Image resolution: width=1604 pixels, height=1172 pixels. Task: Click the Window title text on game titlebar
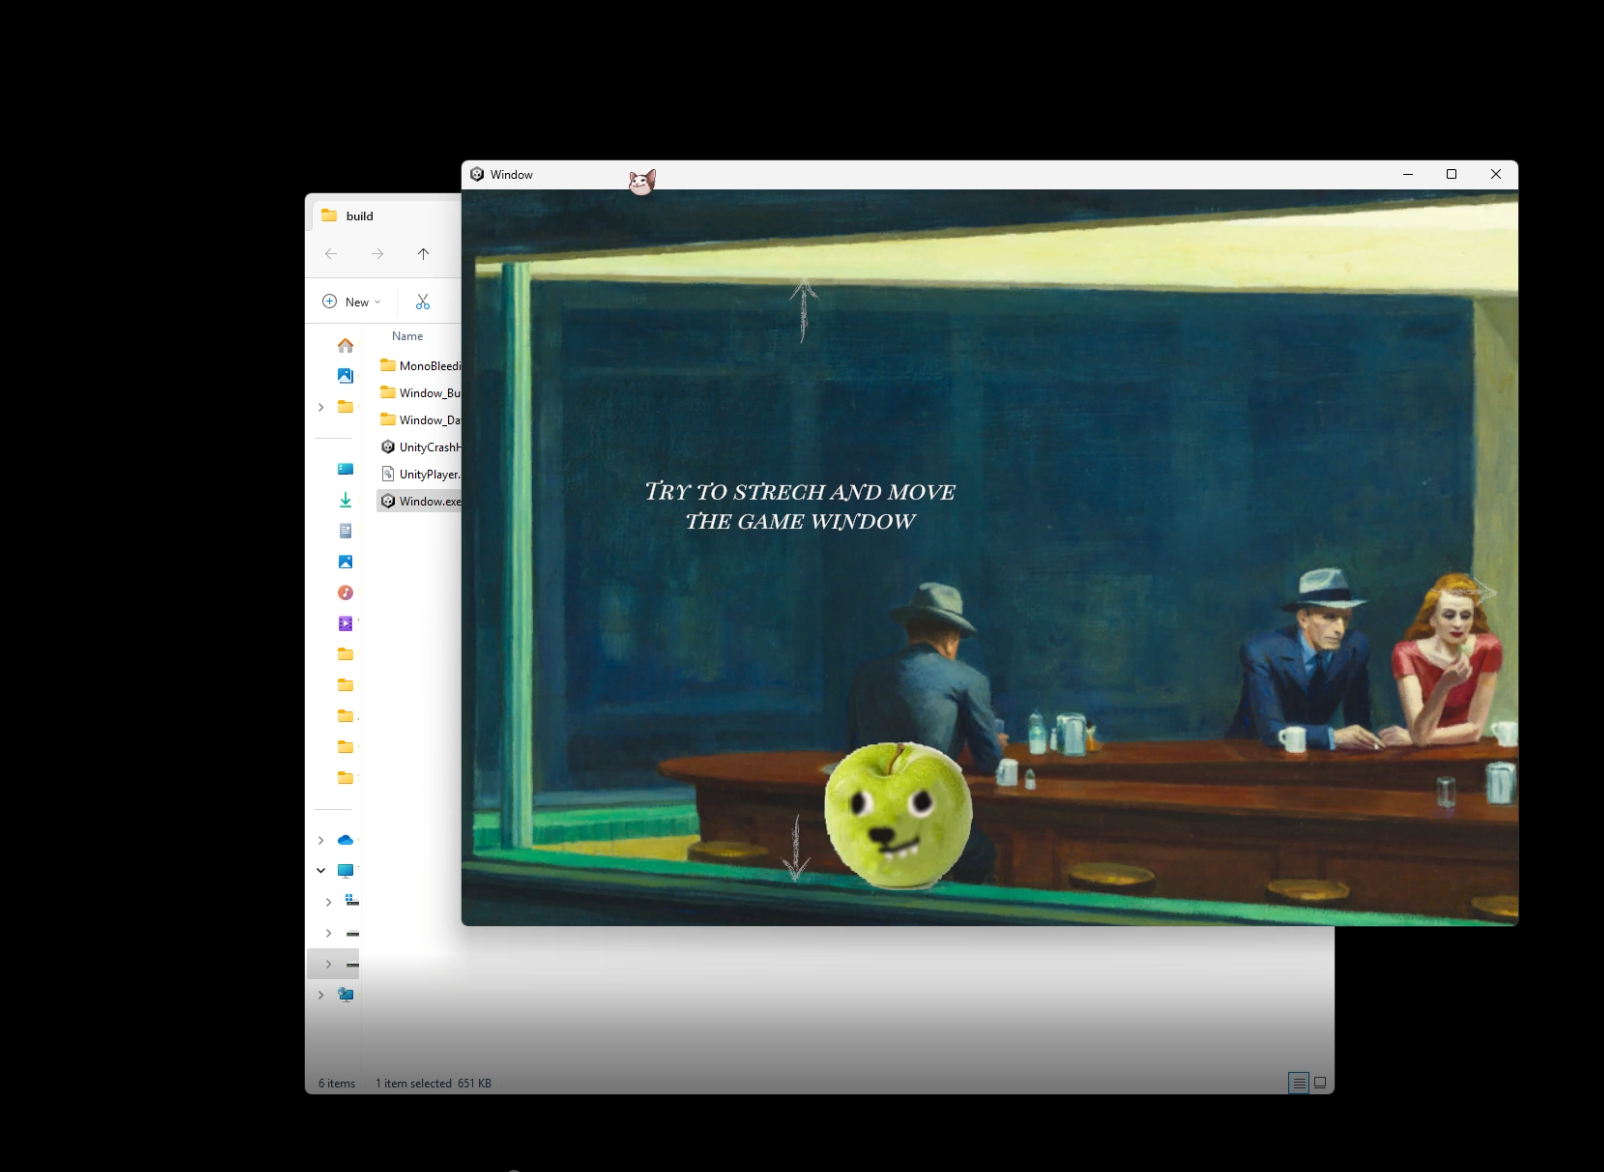(511, 174)
